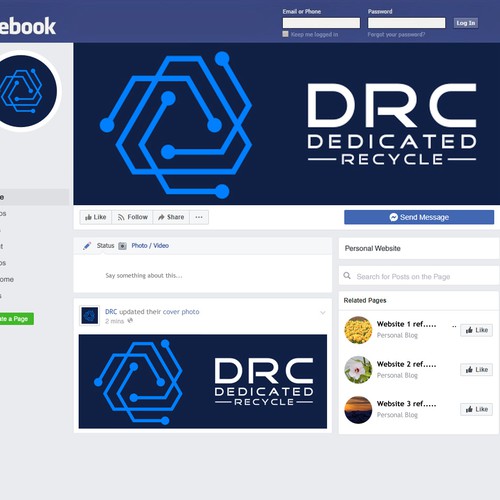Click the facebook logo in header

[28, 26]
